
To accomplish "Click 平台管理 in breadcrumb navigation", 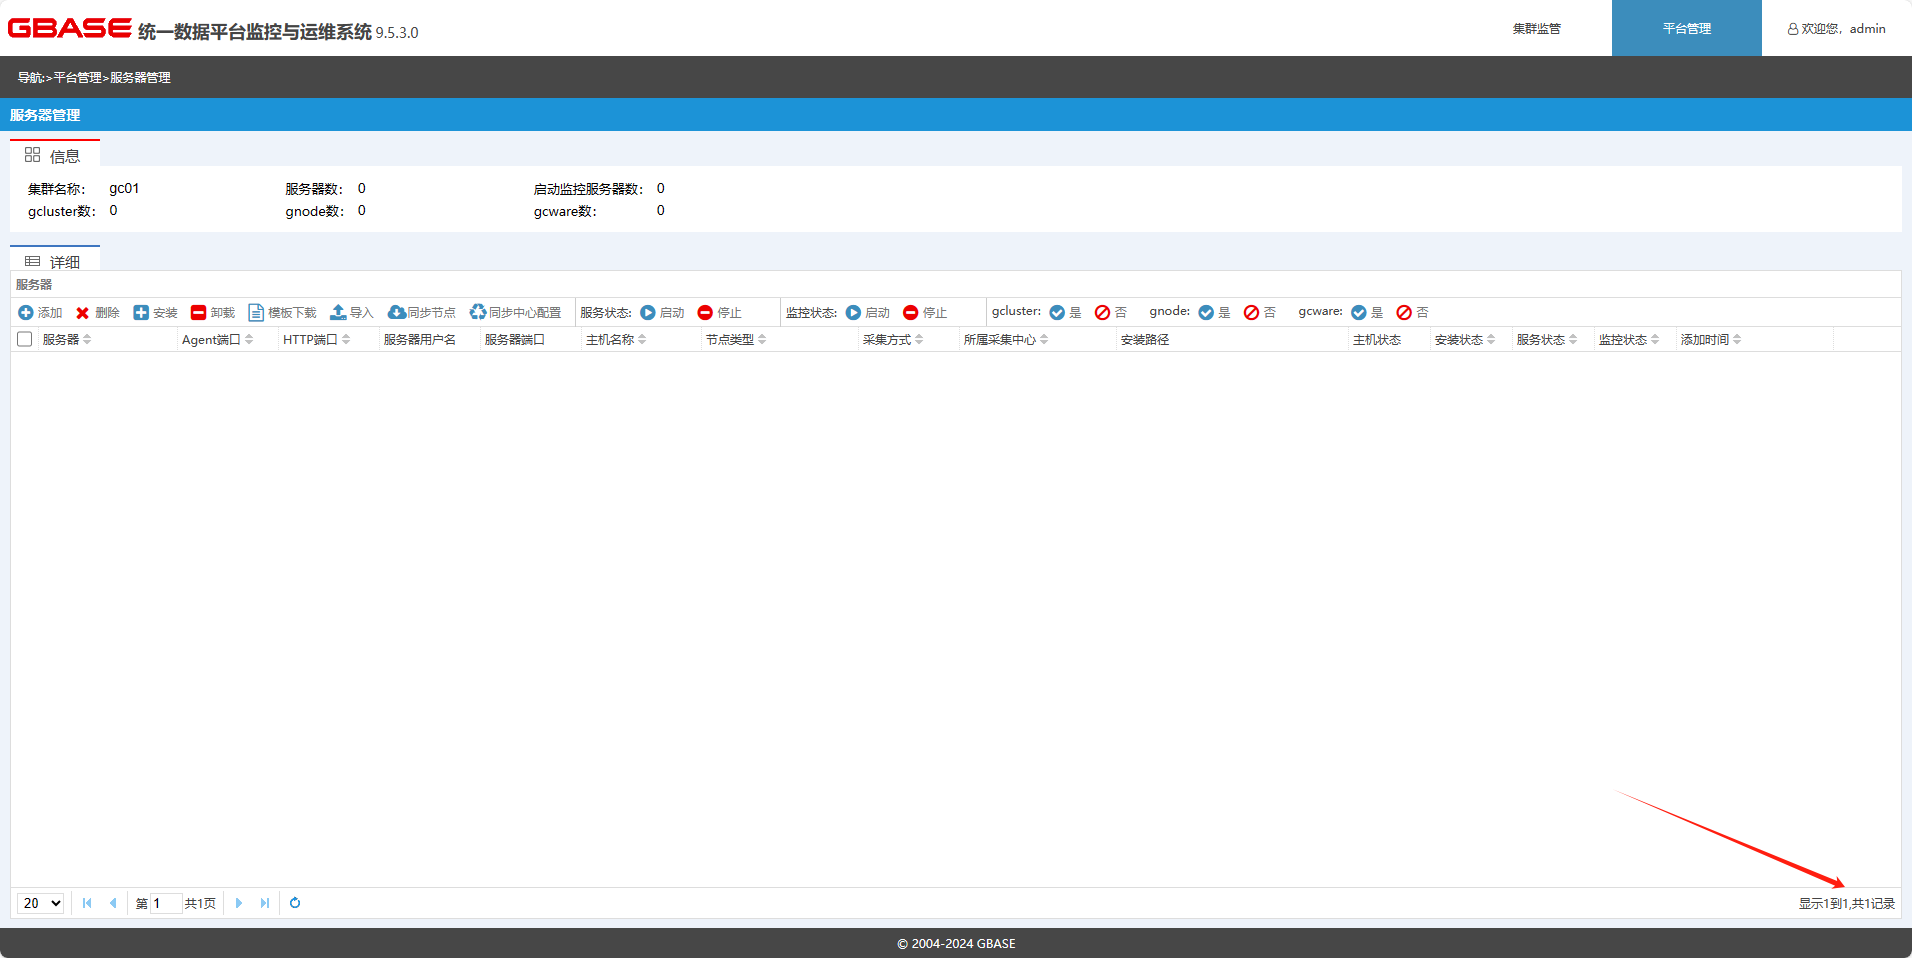I will (77, 78).
